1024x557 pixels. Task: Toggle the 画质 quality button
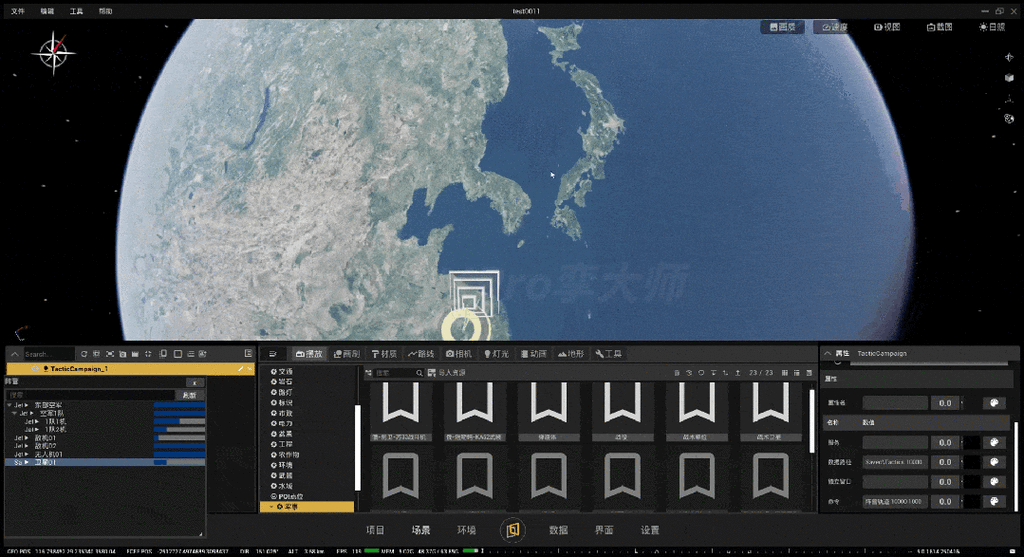pyautogui.click(x=782, y=27)
